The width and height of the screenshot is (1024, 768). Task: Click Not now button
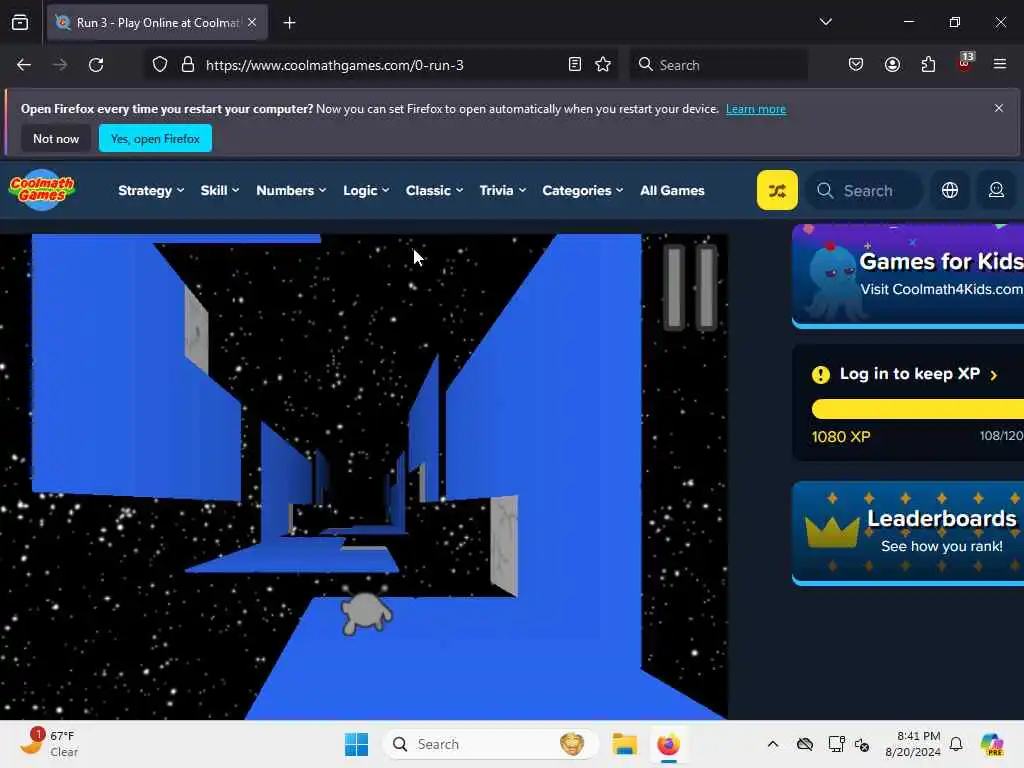56,138
